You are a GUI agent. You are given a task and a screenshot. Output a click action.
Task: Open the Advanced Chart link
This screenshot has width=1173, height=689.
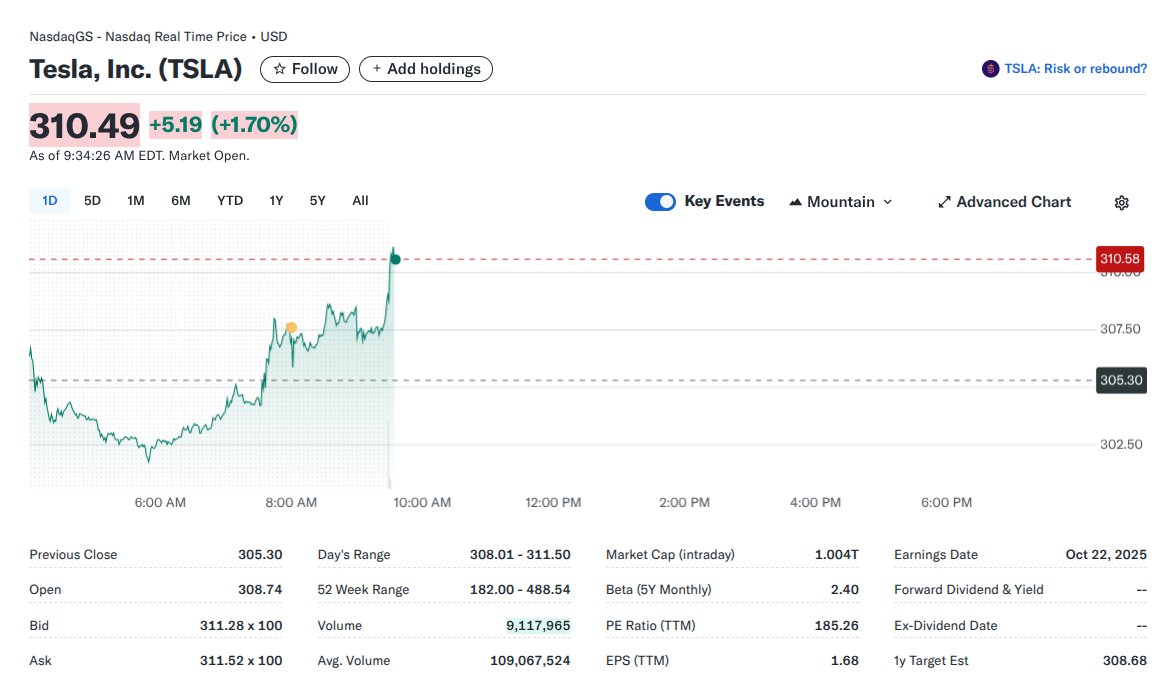[1005, 202]
